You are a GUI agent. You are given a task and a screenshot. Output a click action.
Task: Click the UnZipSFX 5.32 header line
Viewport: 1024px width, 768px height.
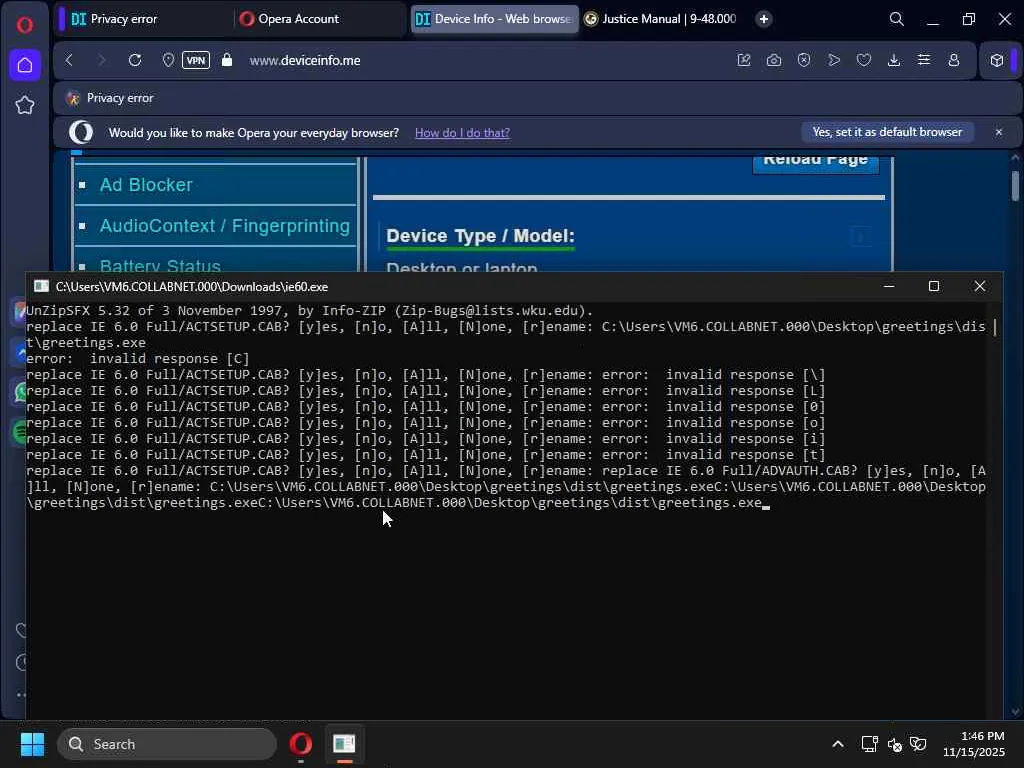pos(310,311)
